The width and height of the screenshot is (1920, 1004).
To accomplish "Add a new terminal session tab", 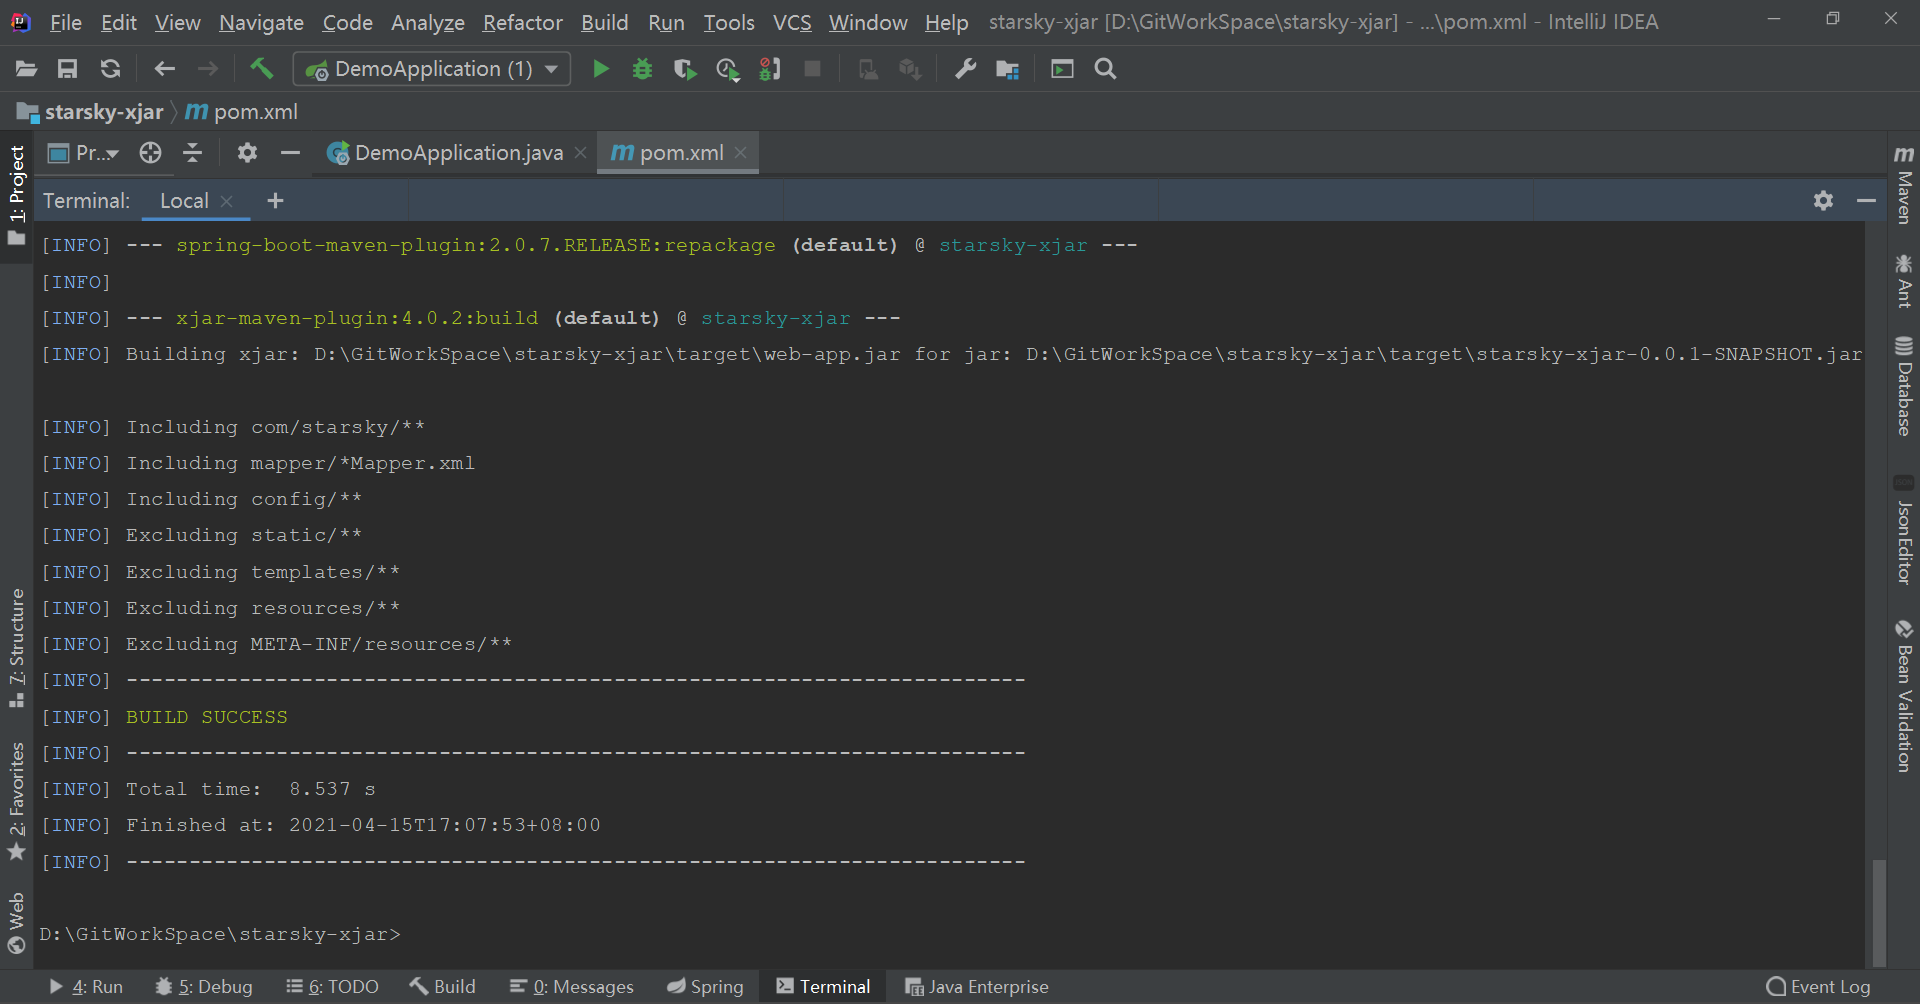I will tap(275, 201).
